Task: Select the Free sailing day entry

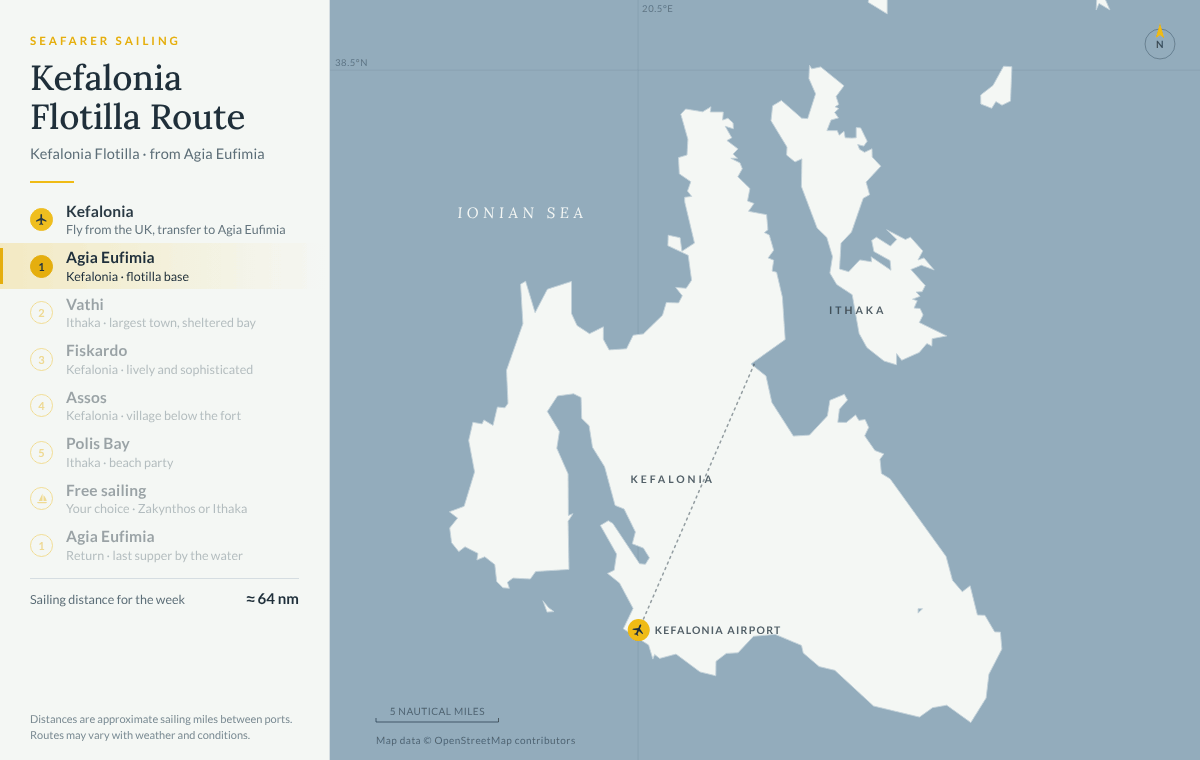Action: pos(164,499)
